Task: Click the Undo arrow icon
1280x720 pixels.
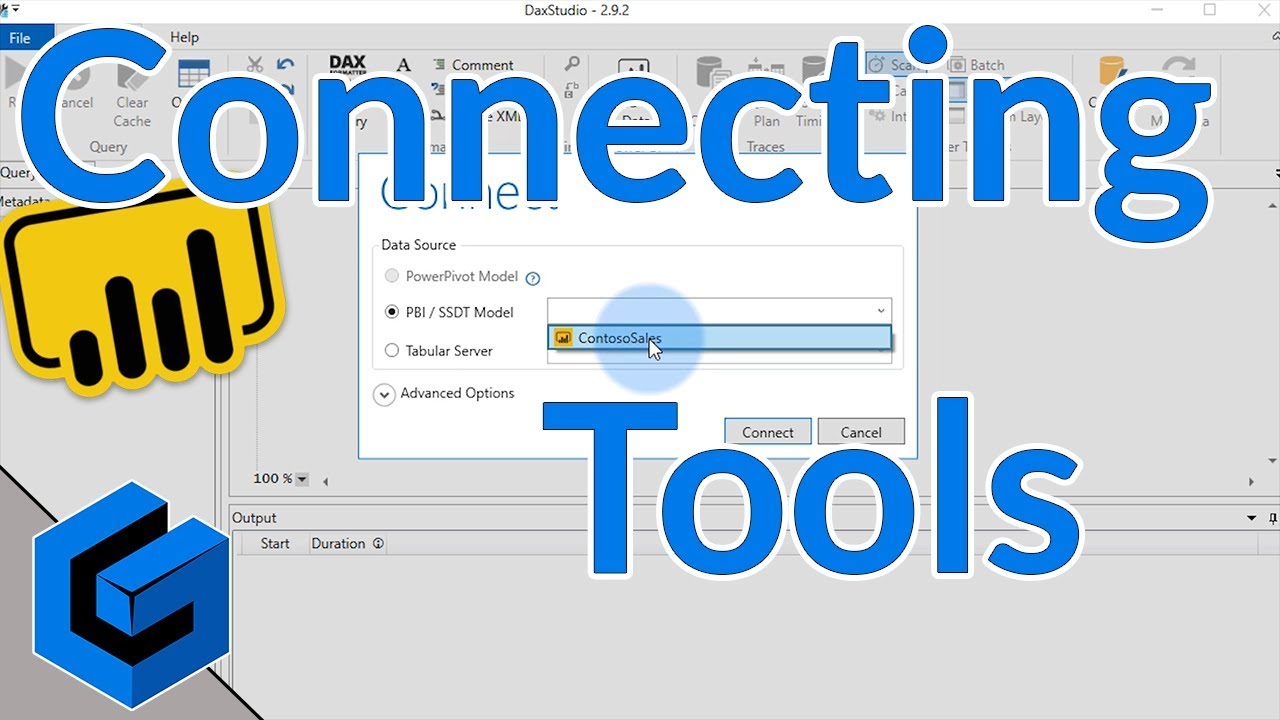Action: coord(285,65)
